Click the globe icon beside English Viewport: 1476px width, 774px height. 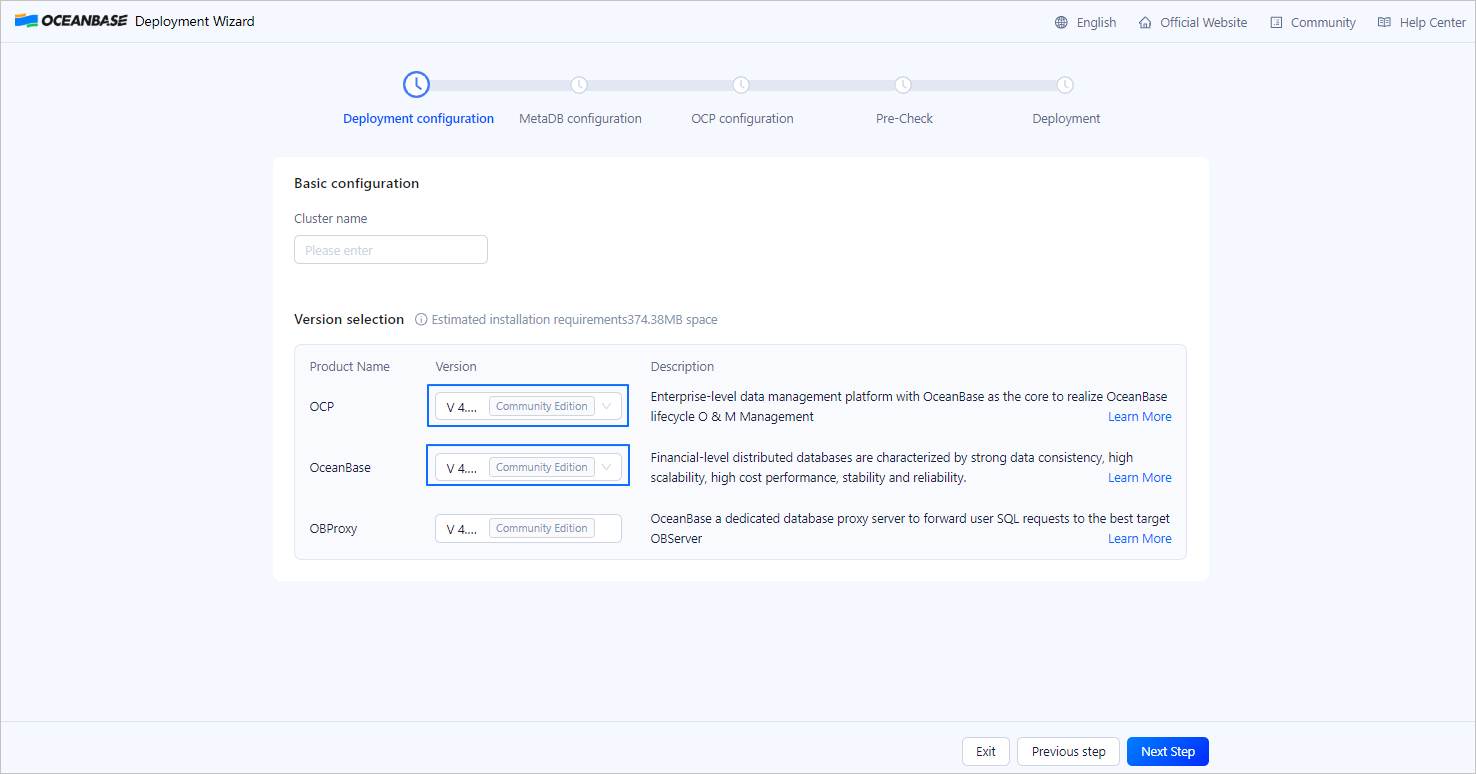pos(1059,21)
